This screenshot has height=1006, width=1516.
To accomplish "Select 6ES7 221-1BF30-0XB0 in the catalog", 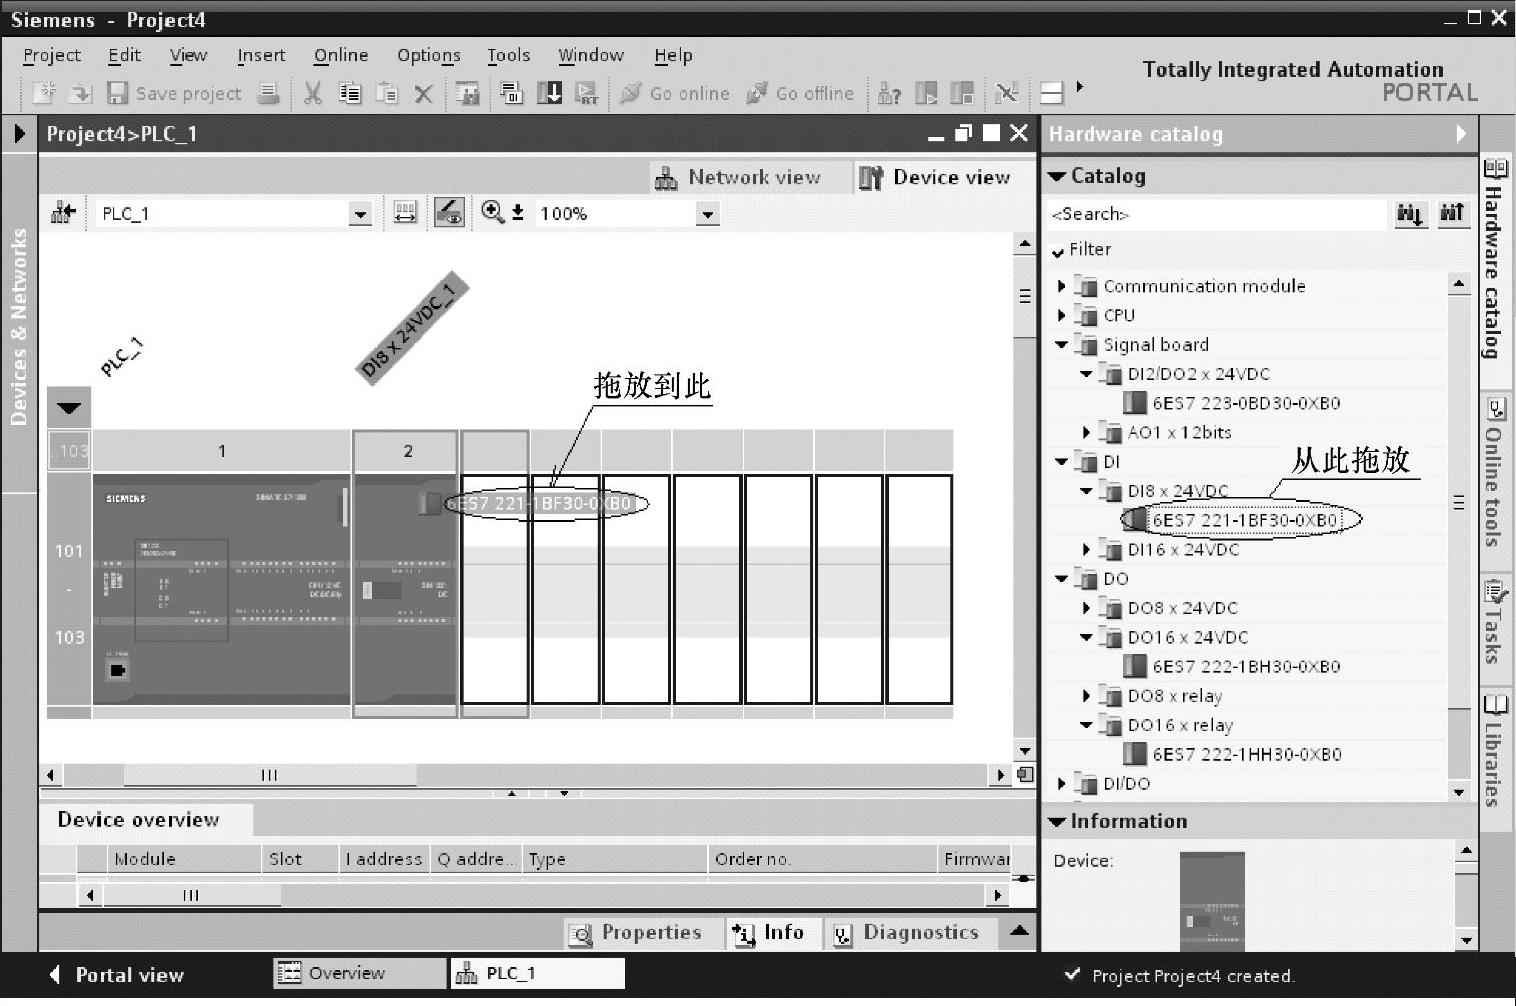I will (1244, 520).
